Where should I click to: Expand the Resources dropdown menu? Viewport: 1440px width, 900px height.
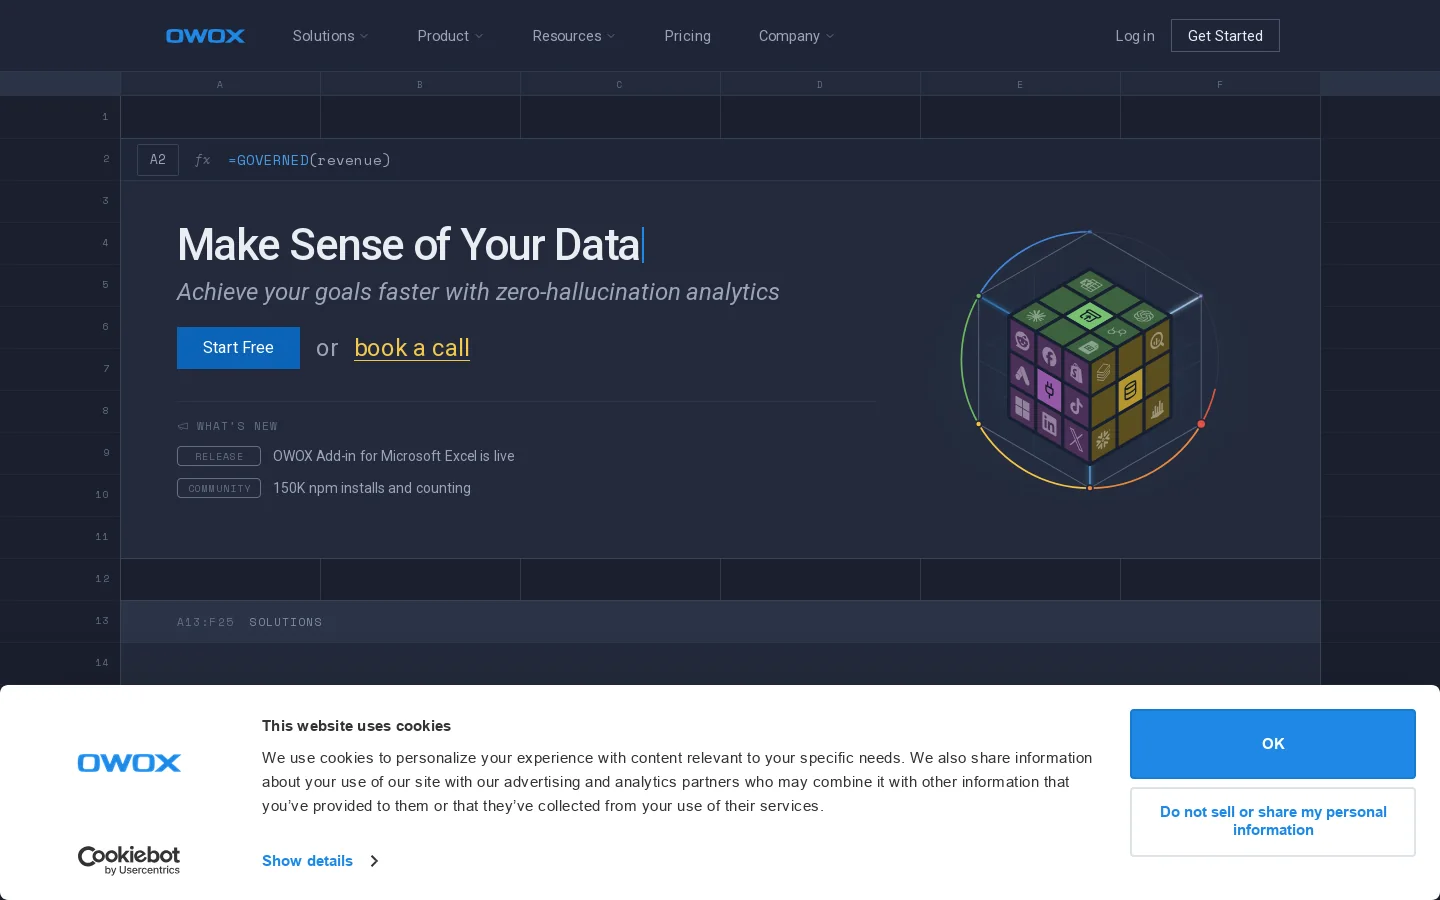click(x=573, y=36)
